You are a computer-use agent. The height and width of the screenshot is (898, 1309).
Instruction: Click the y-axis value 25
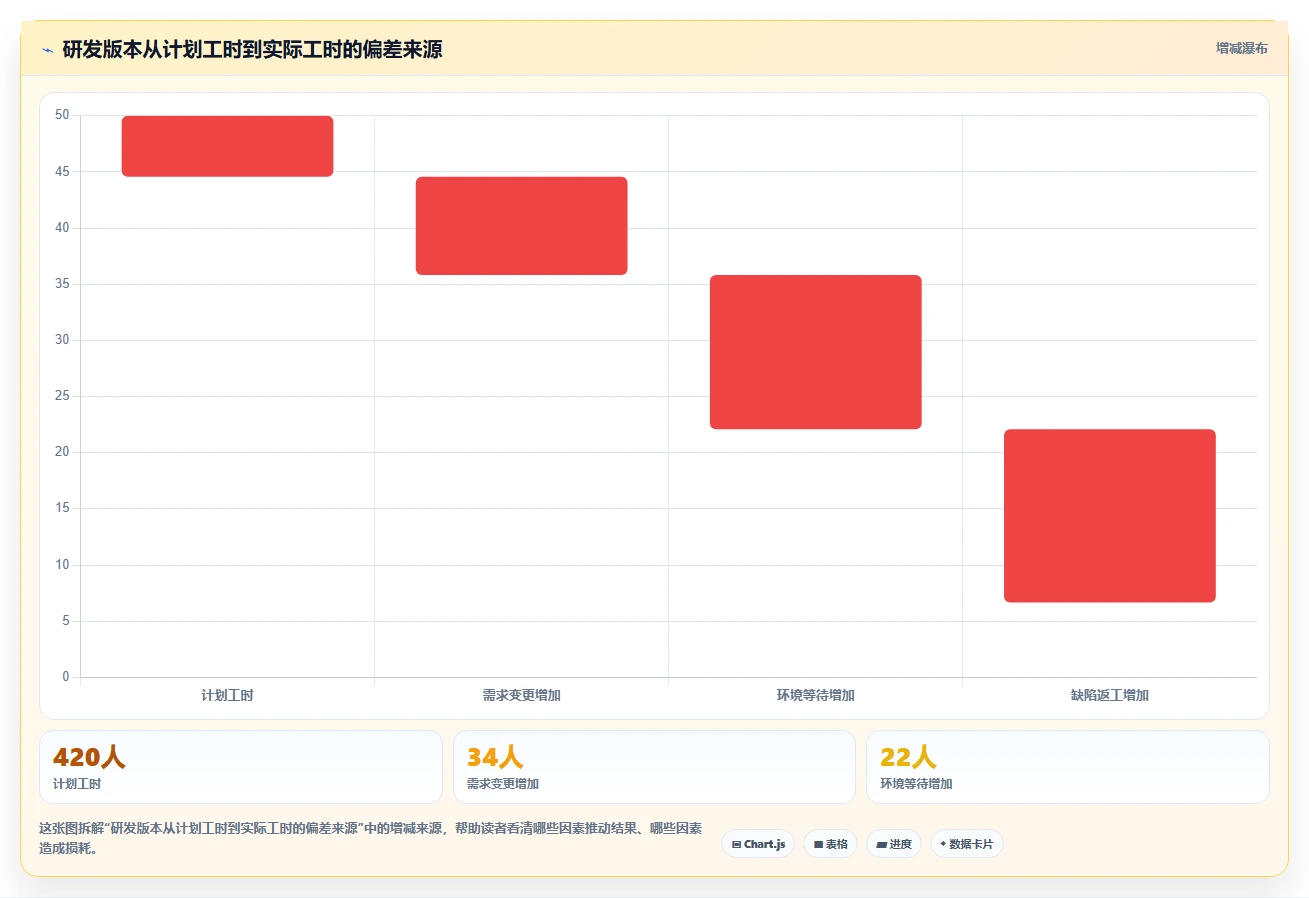point(62,396)
